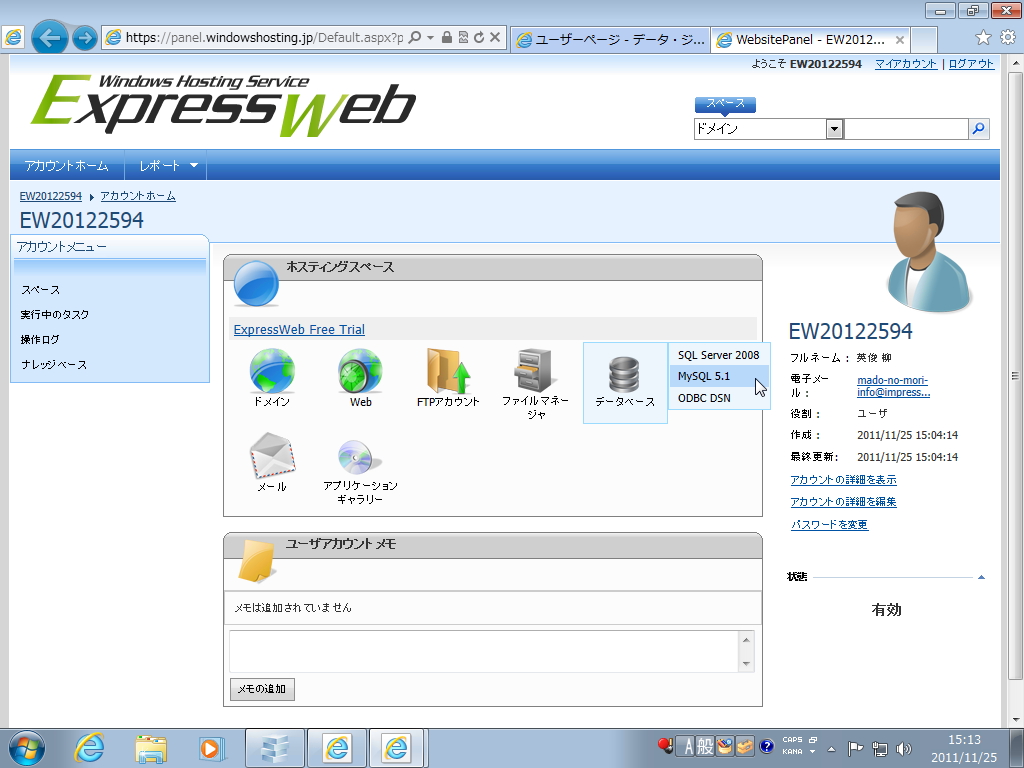Show hidden tray icons arrow
The width and height of the screenshot is (1024, 768).
click(x=831, y=748)
